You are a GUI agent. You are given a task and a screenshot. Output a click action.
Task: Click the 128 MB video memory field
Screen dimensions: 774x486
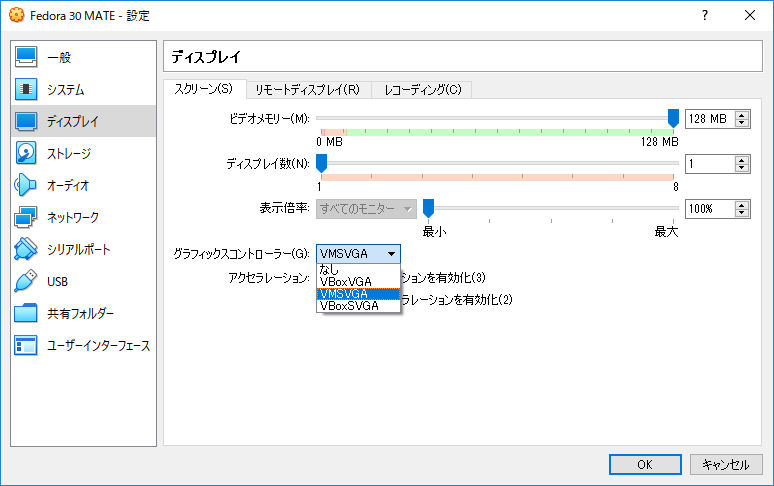pos(710,119)
